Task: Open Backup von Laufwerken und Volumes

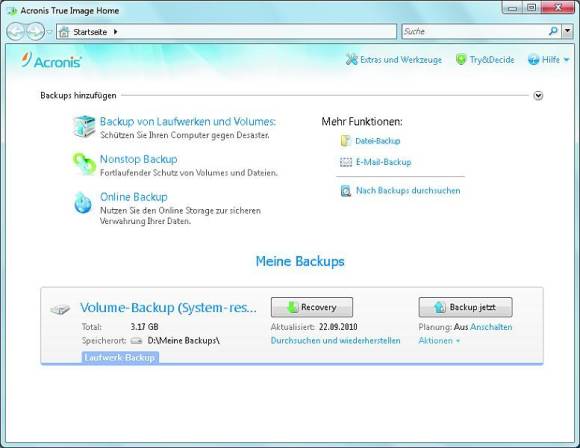Action: click(188, 121)
